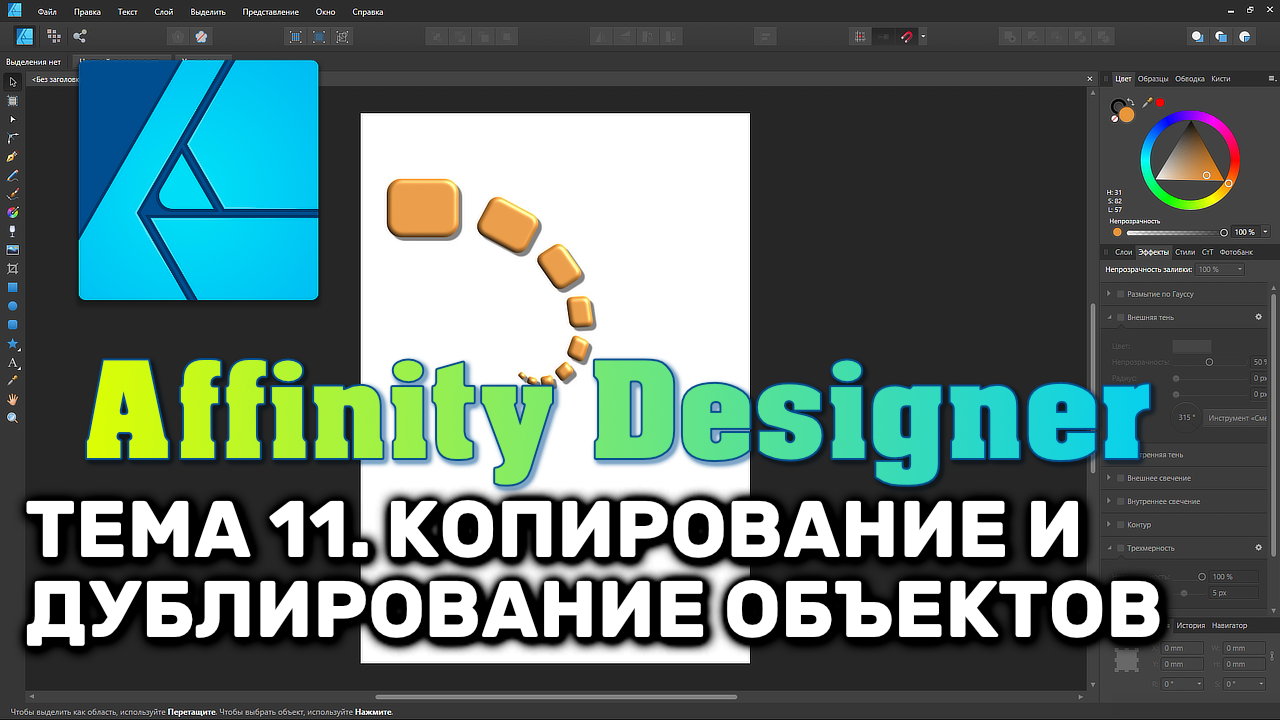Select the Place Image tool
The height and width of the screenshot is (720, 1280).
click(13, 250)
